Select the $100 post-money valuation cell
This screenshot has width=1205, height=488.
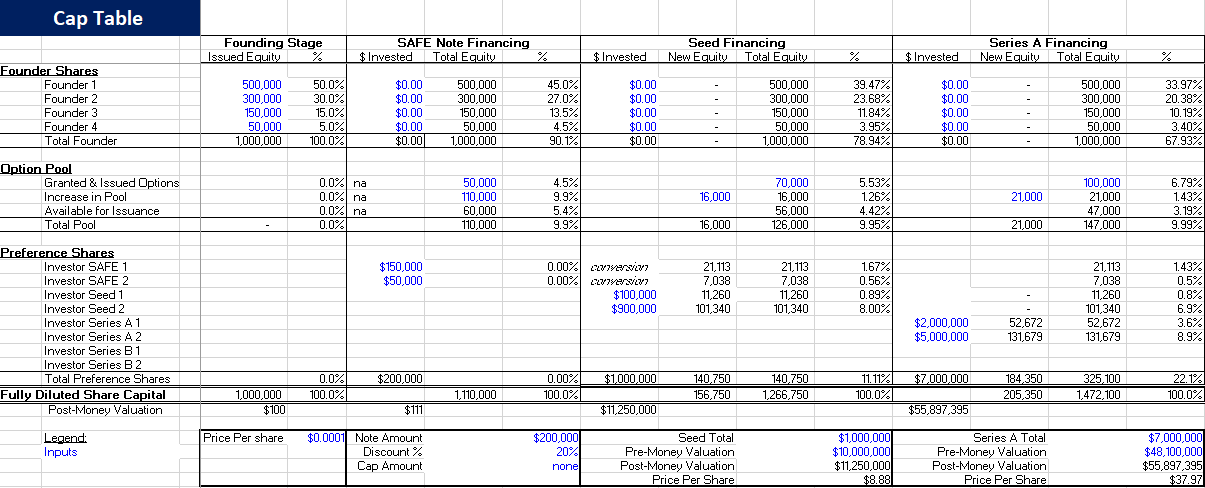click(x=272, y=409)
